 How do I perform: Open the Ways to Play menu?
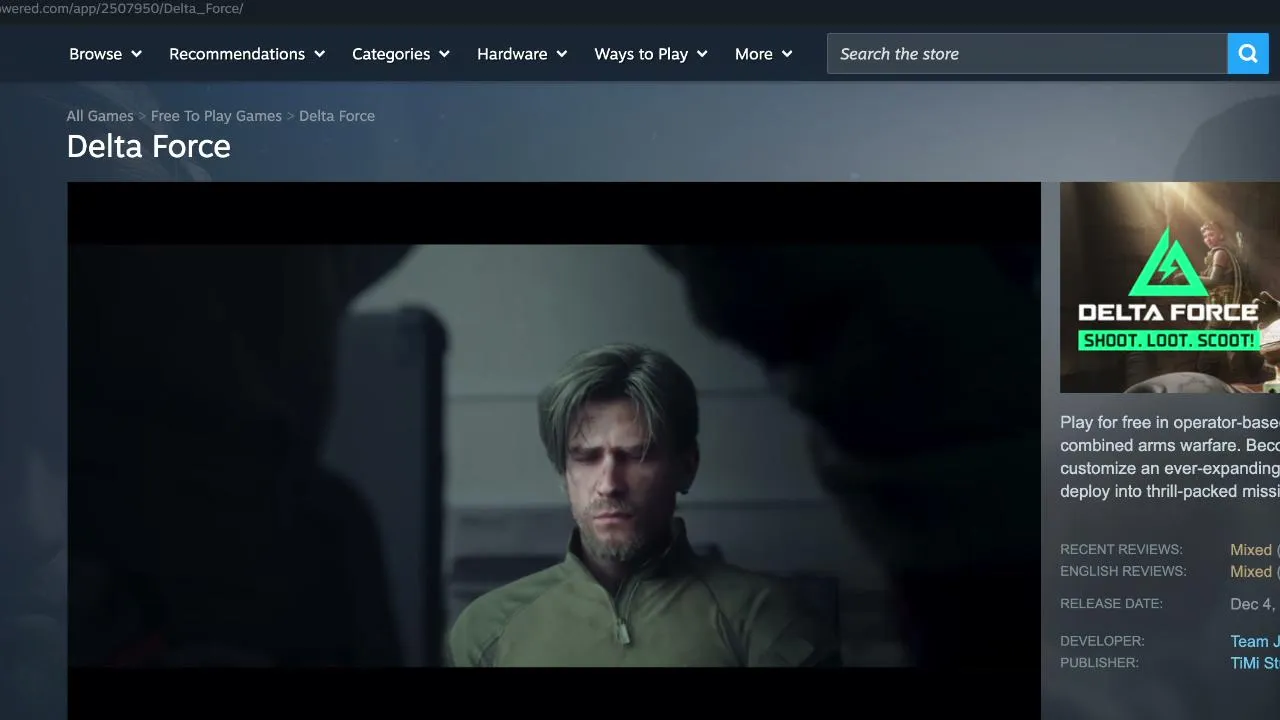651,54
